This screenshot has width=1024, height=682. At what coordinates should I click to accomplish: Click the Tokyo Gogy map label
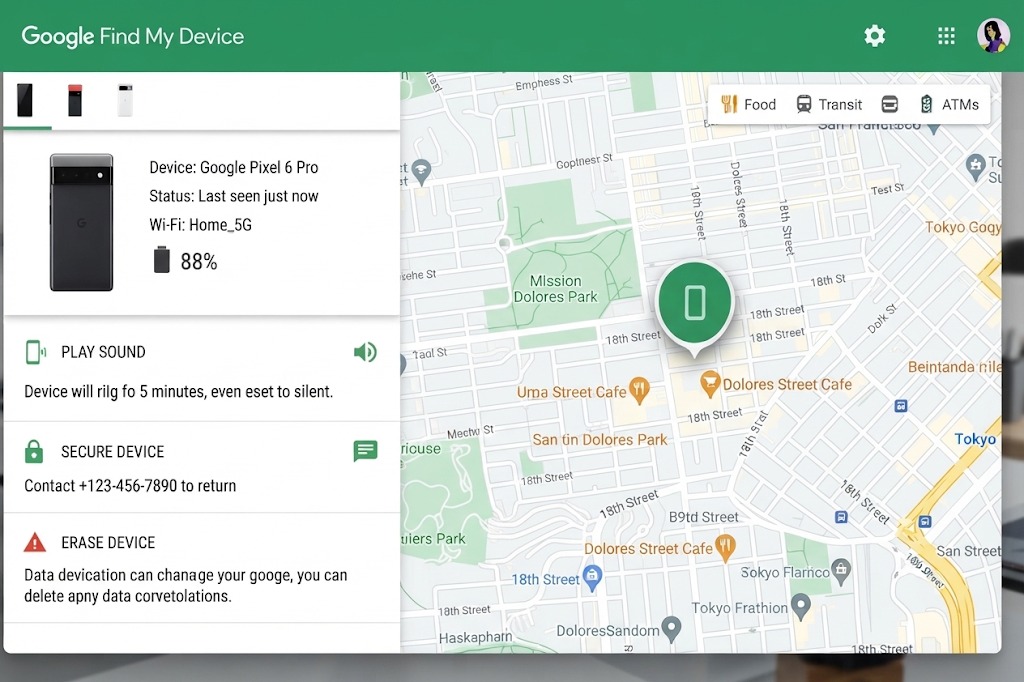(963, 227)
